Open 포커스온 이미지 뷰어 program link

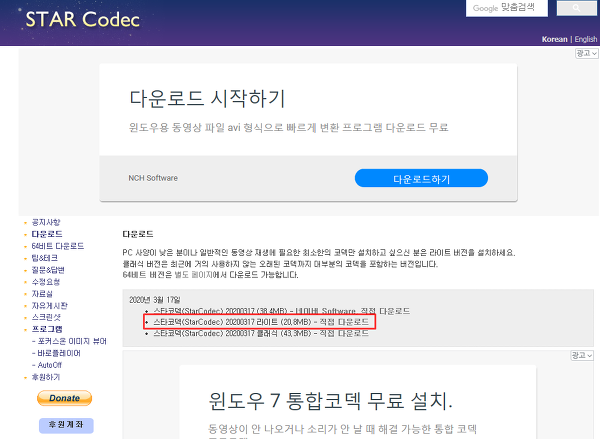(x=72, y=341)
